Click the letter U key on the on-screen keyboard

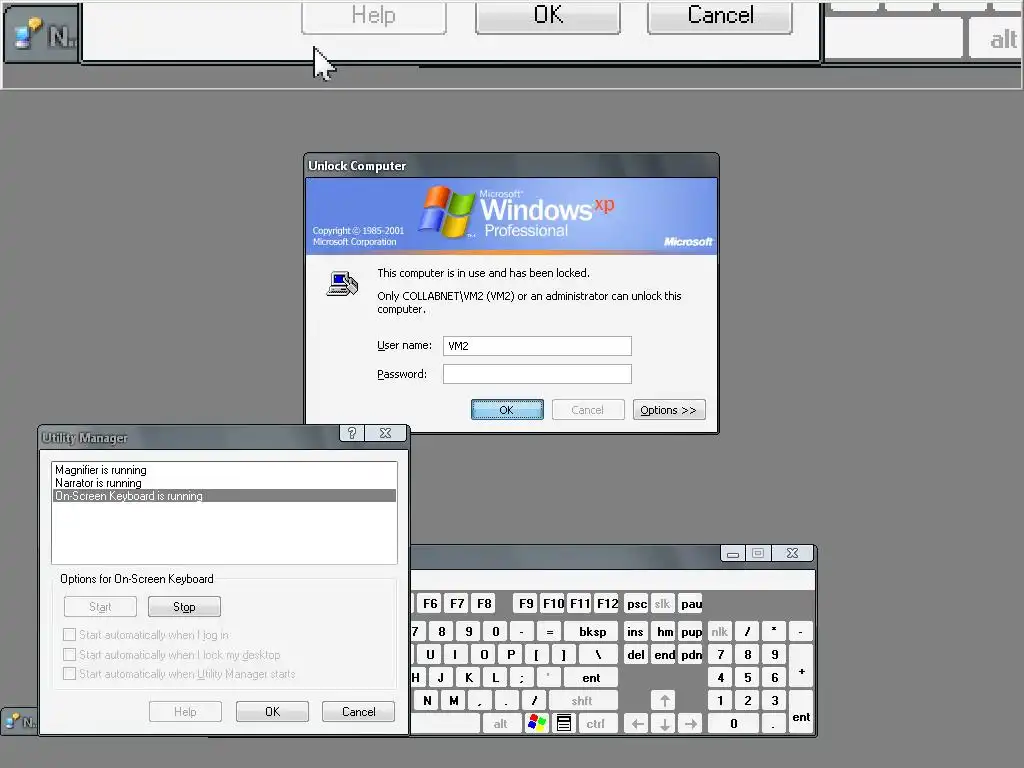click(x=430, y=654)
